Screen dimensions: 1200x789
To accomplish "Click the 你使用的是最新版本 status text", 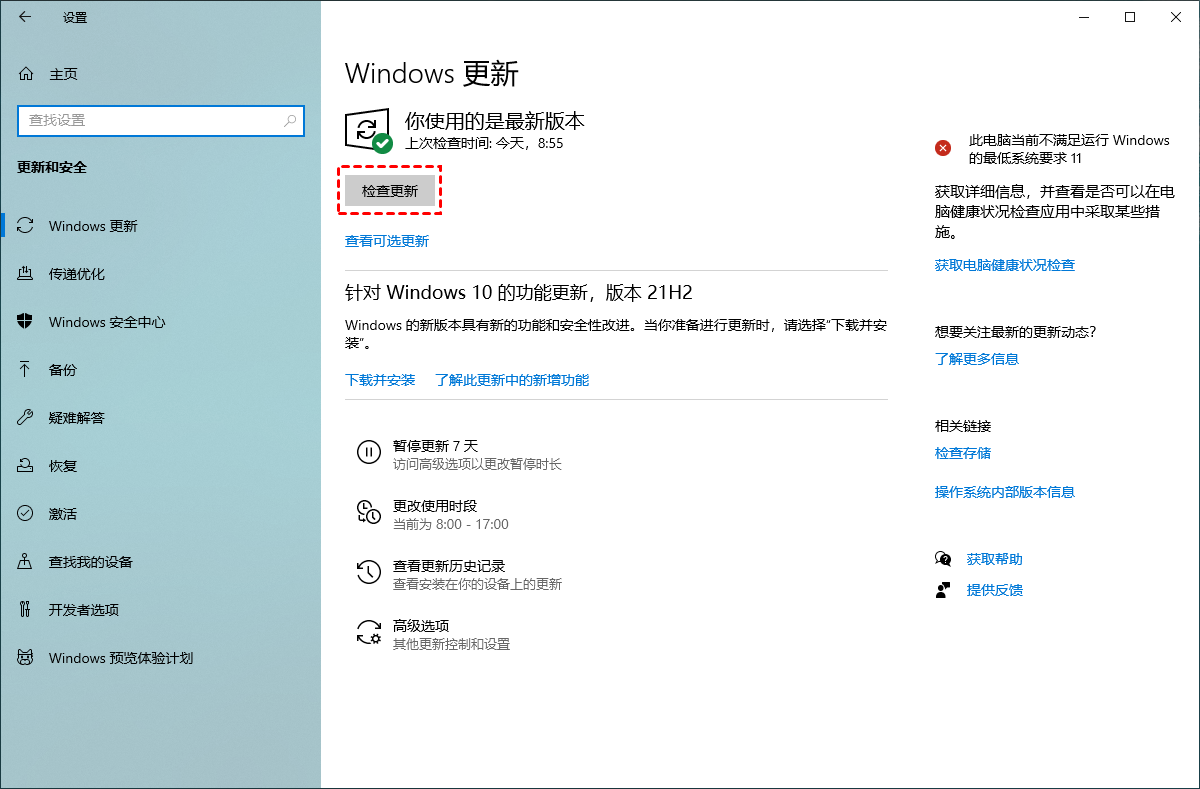I will coord(495,121).
